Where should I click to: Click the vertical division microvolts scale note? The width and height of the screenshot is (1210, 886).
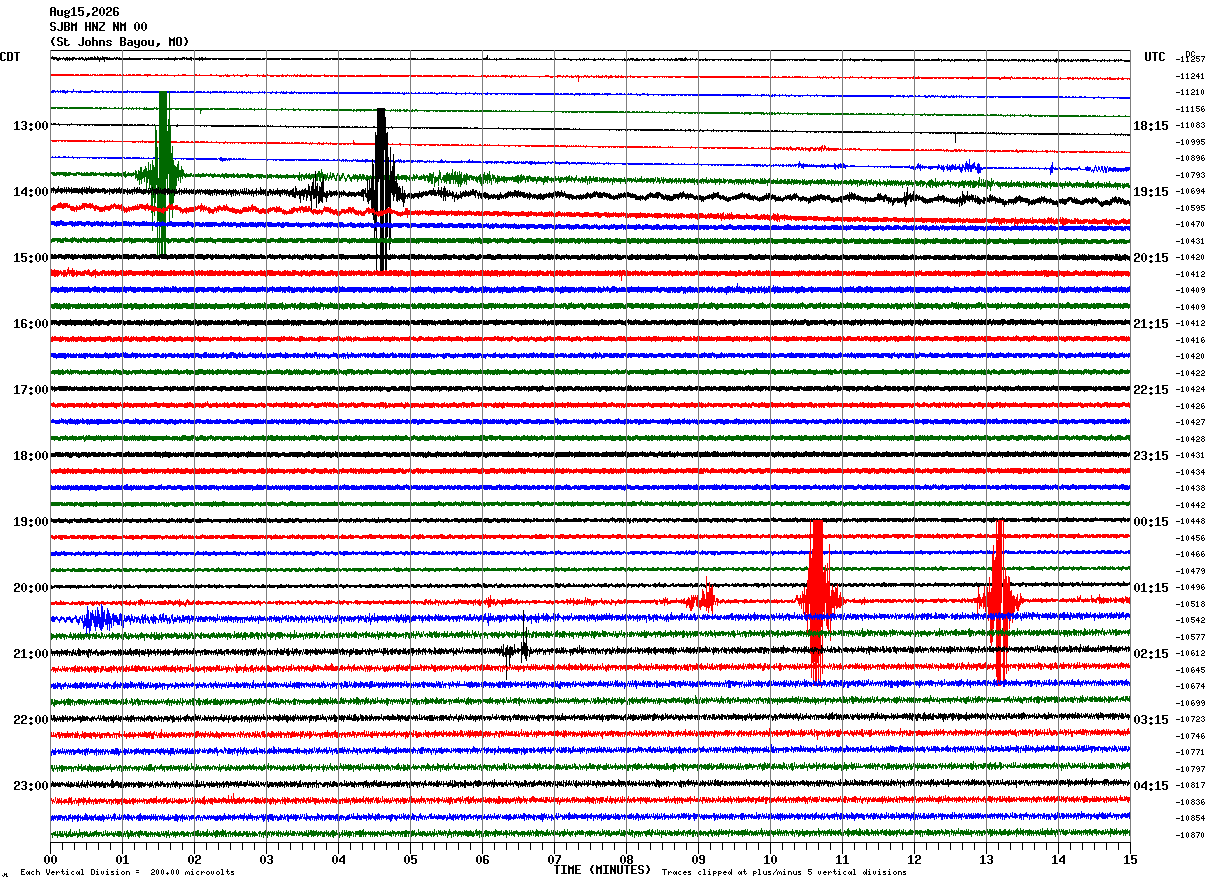coord(128,873)
